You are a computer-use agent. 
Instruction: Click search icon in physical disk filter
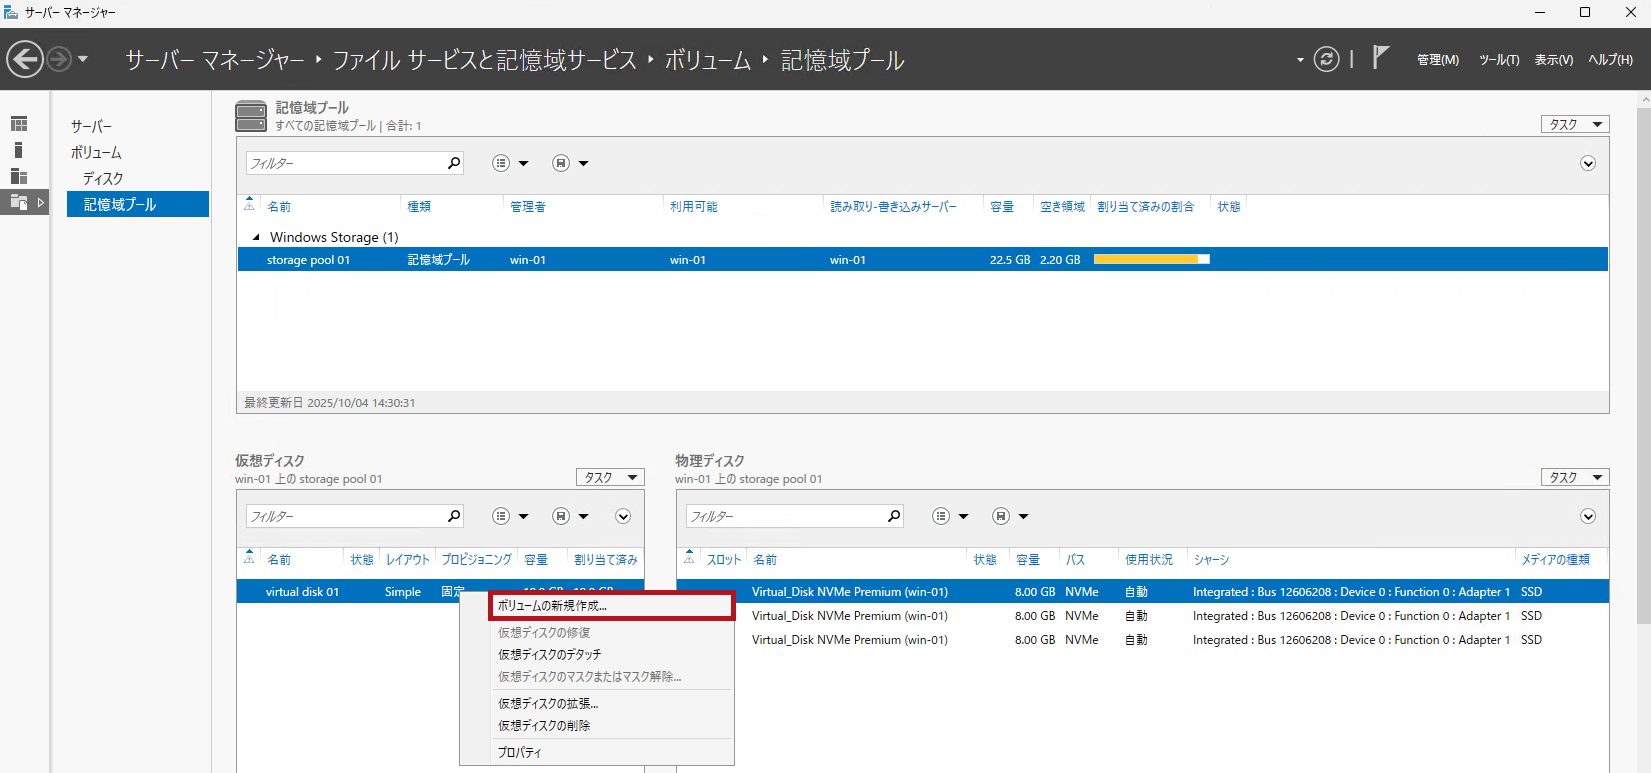click(894, 516)
